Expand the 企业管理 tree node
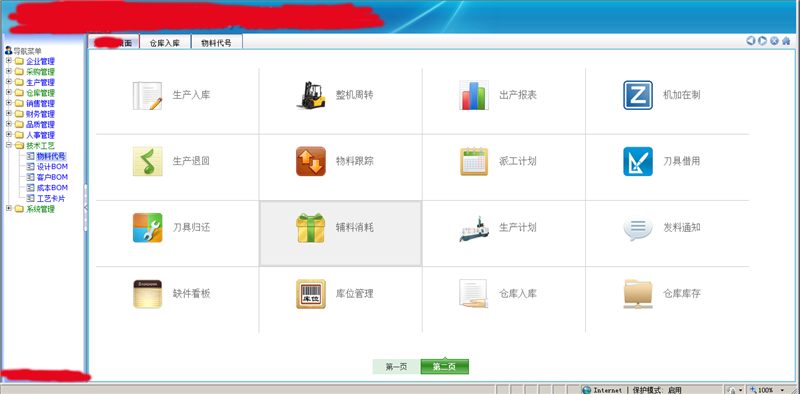 (x=9, y=61)
